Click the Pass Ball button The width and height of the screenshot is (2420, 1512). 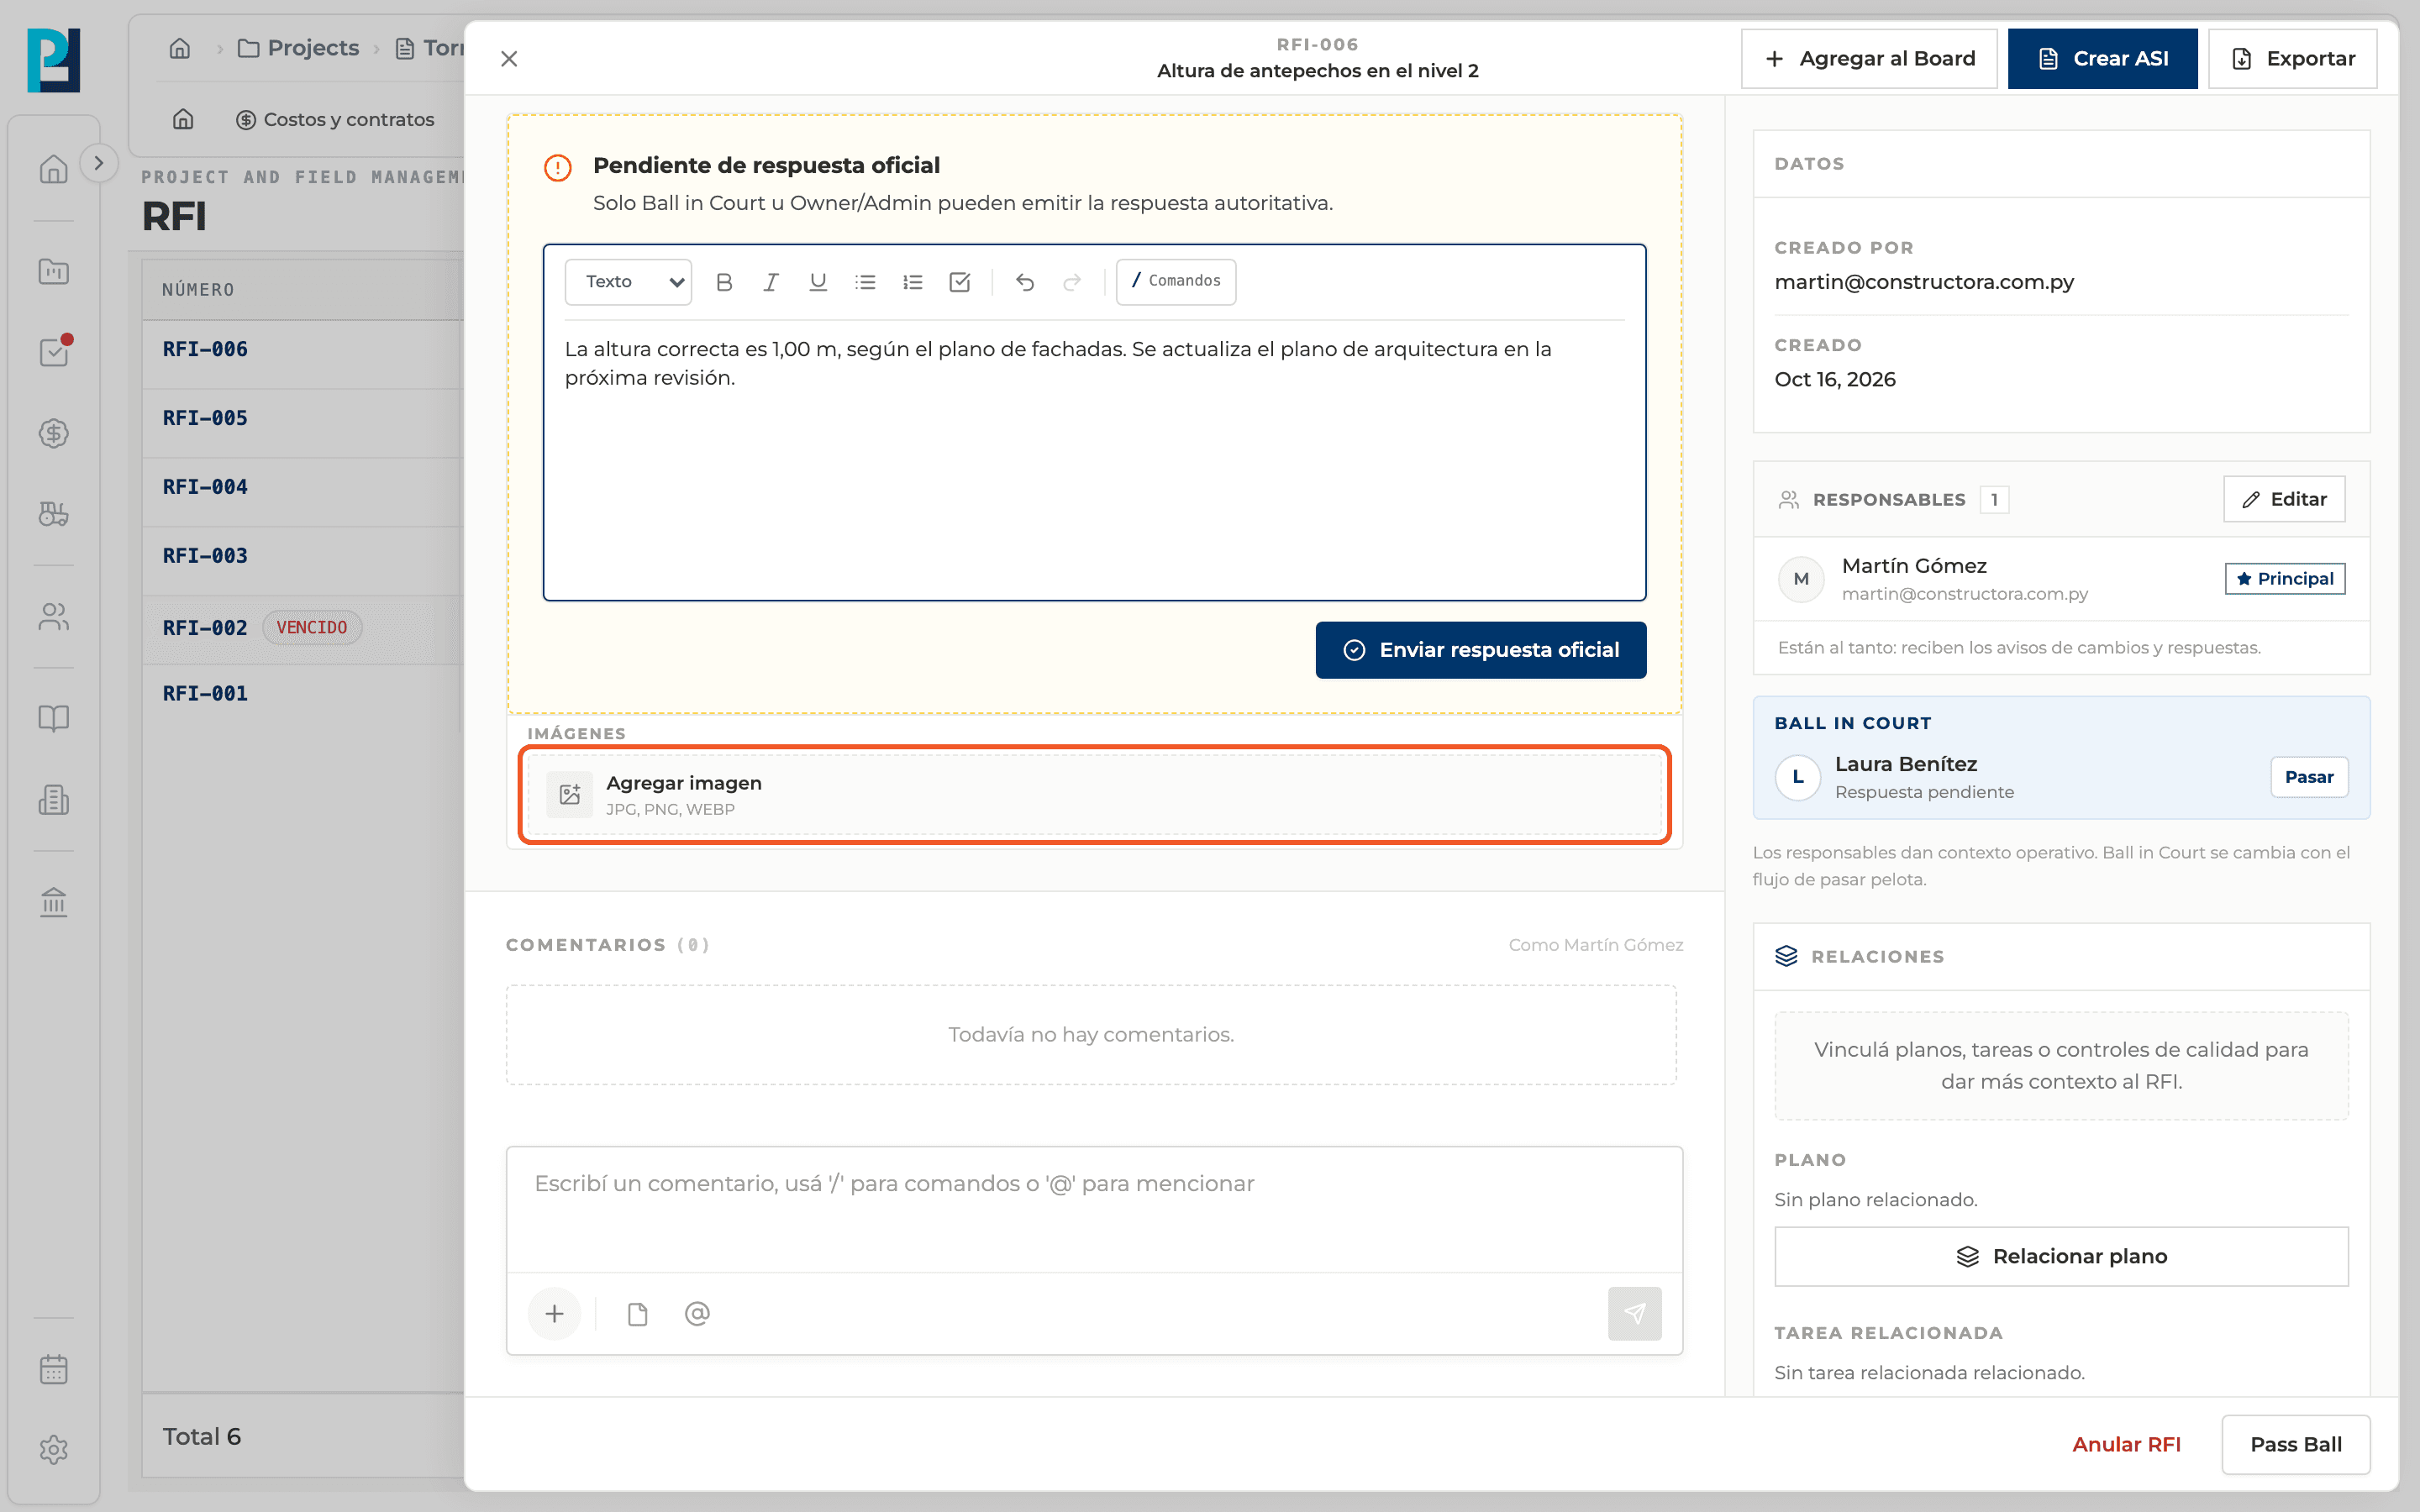[2296, 1444]
